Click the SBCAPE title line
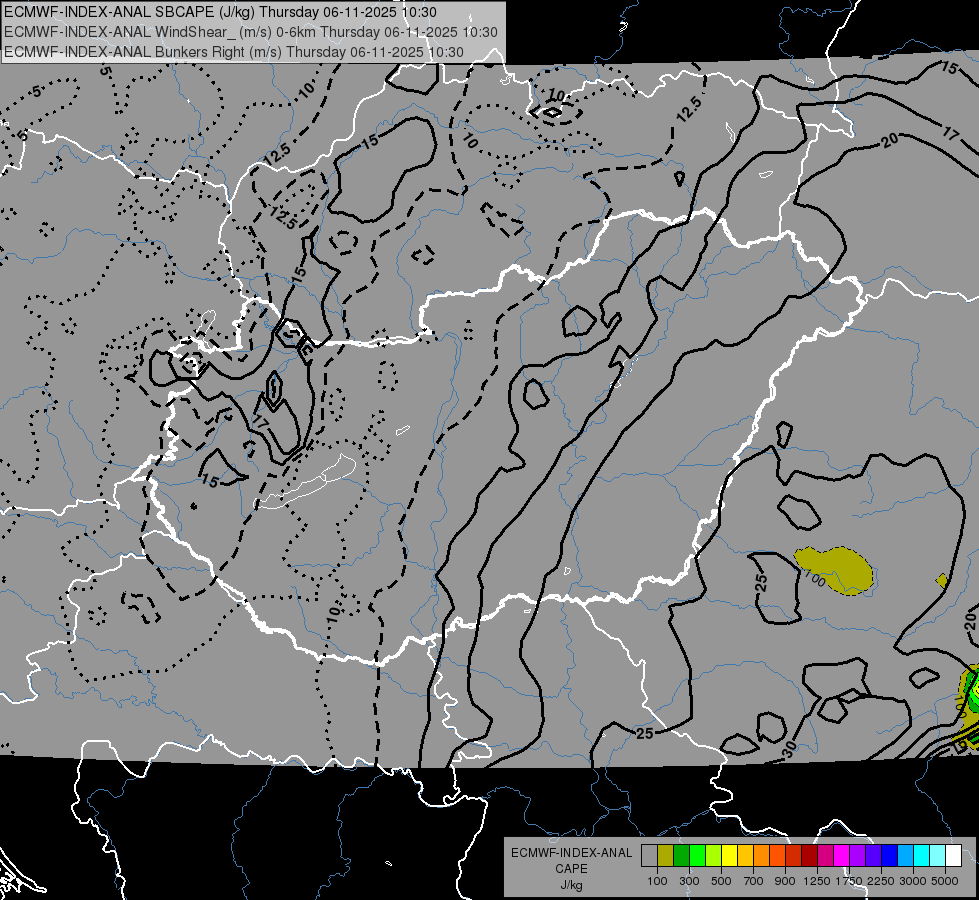This screenshot has width=979, height=900. [x=220, y=12]
